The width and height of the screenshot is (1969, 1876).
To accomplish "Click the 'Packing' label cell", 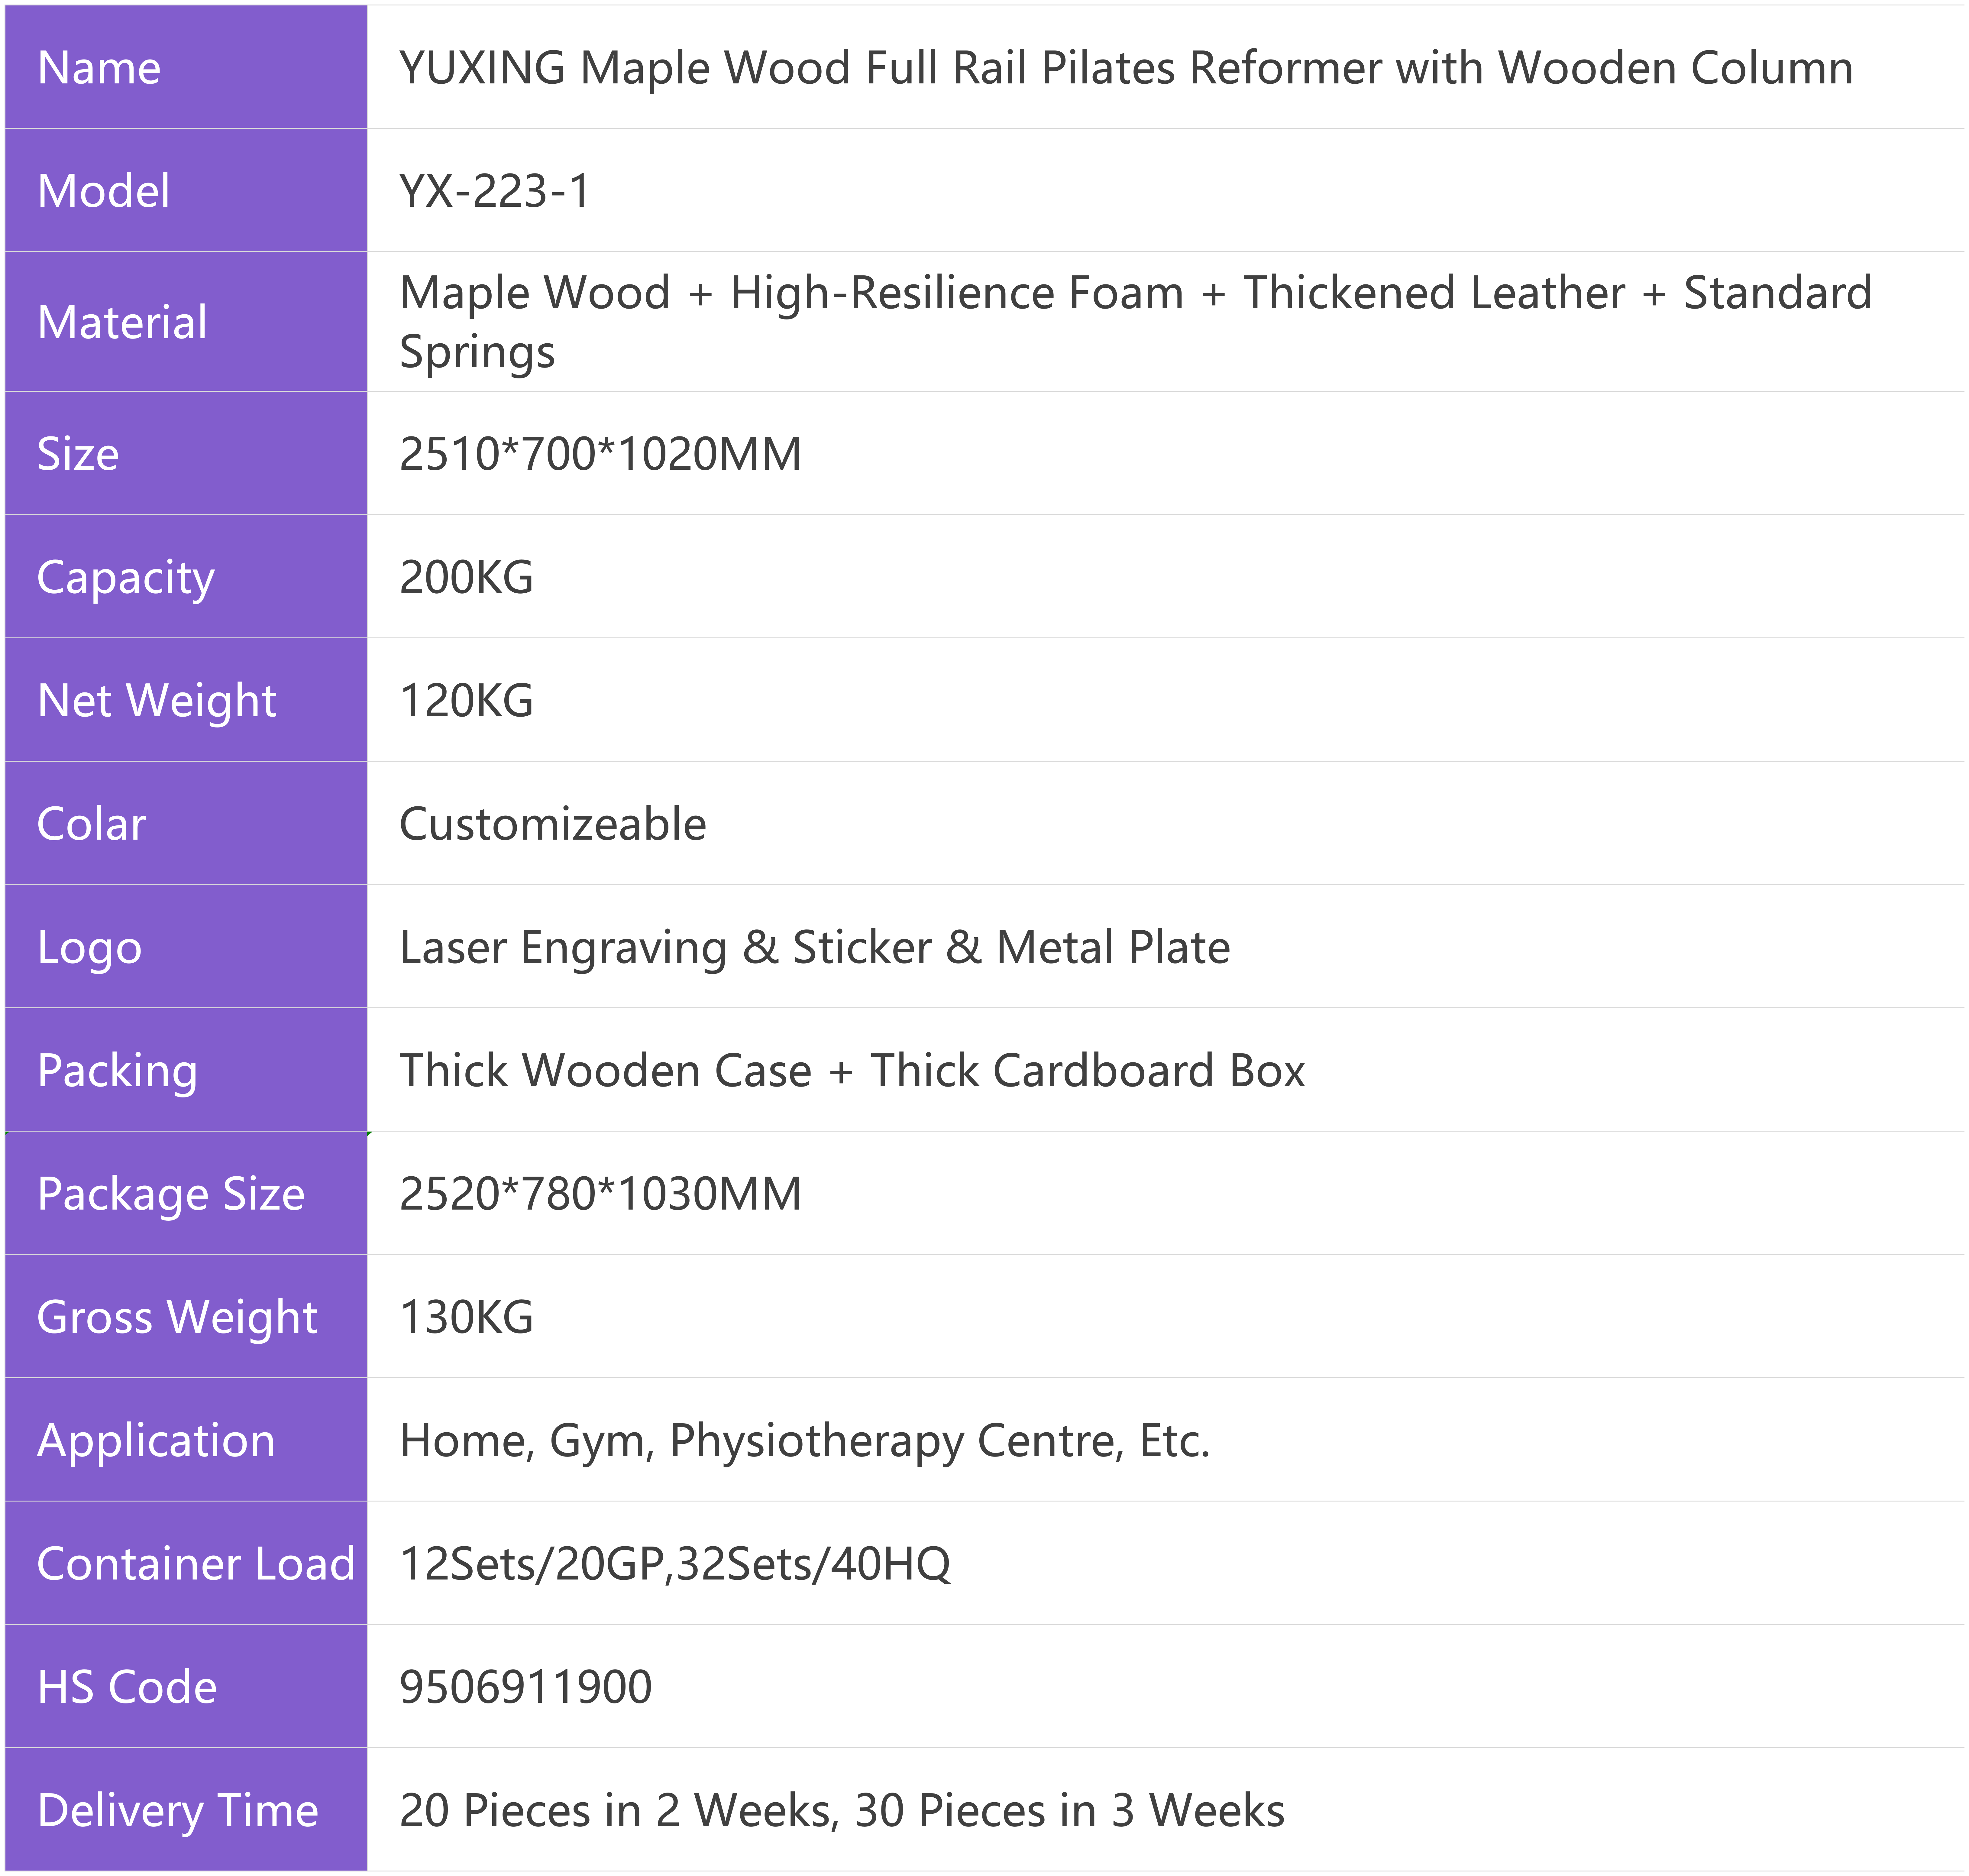I will (186, 1069).
